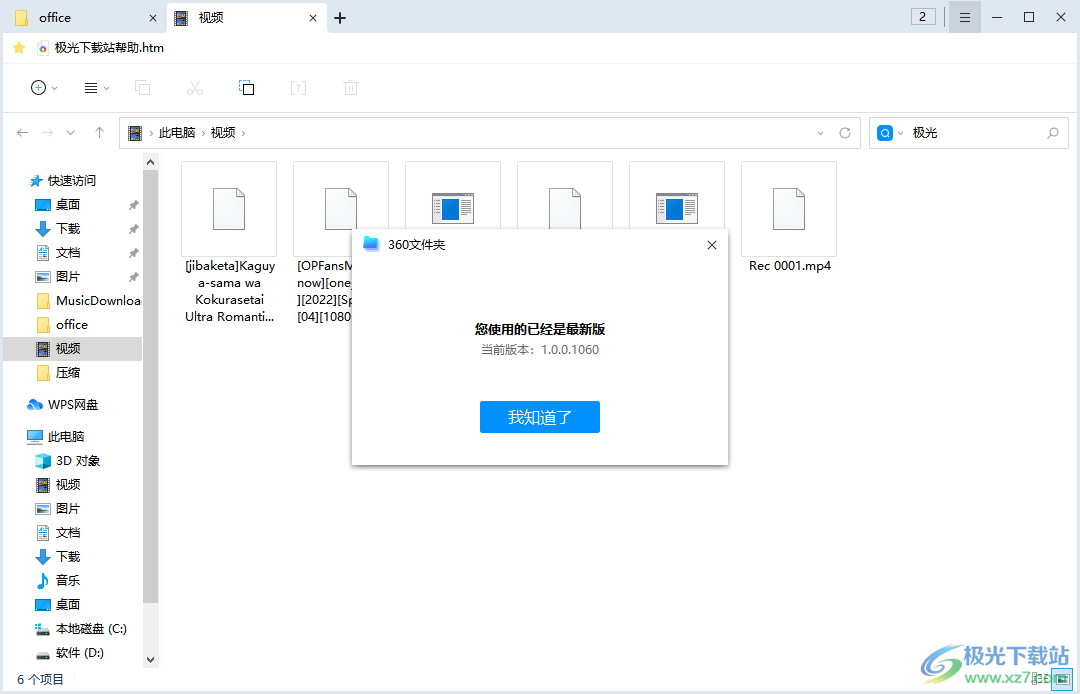Refresh the current folder
Viewport: 1080px width, 694px height.
click(845, 133)
